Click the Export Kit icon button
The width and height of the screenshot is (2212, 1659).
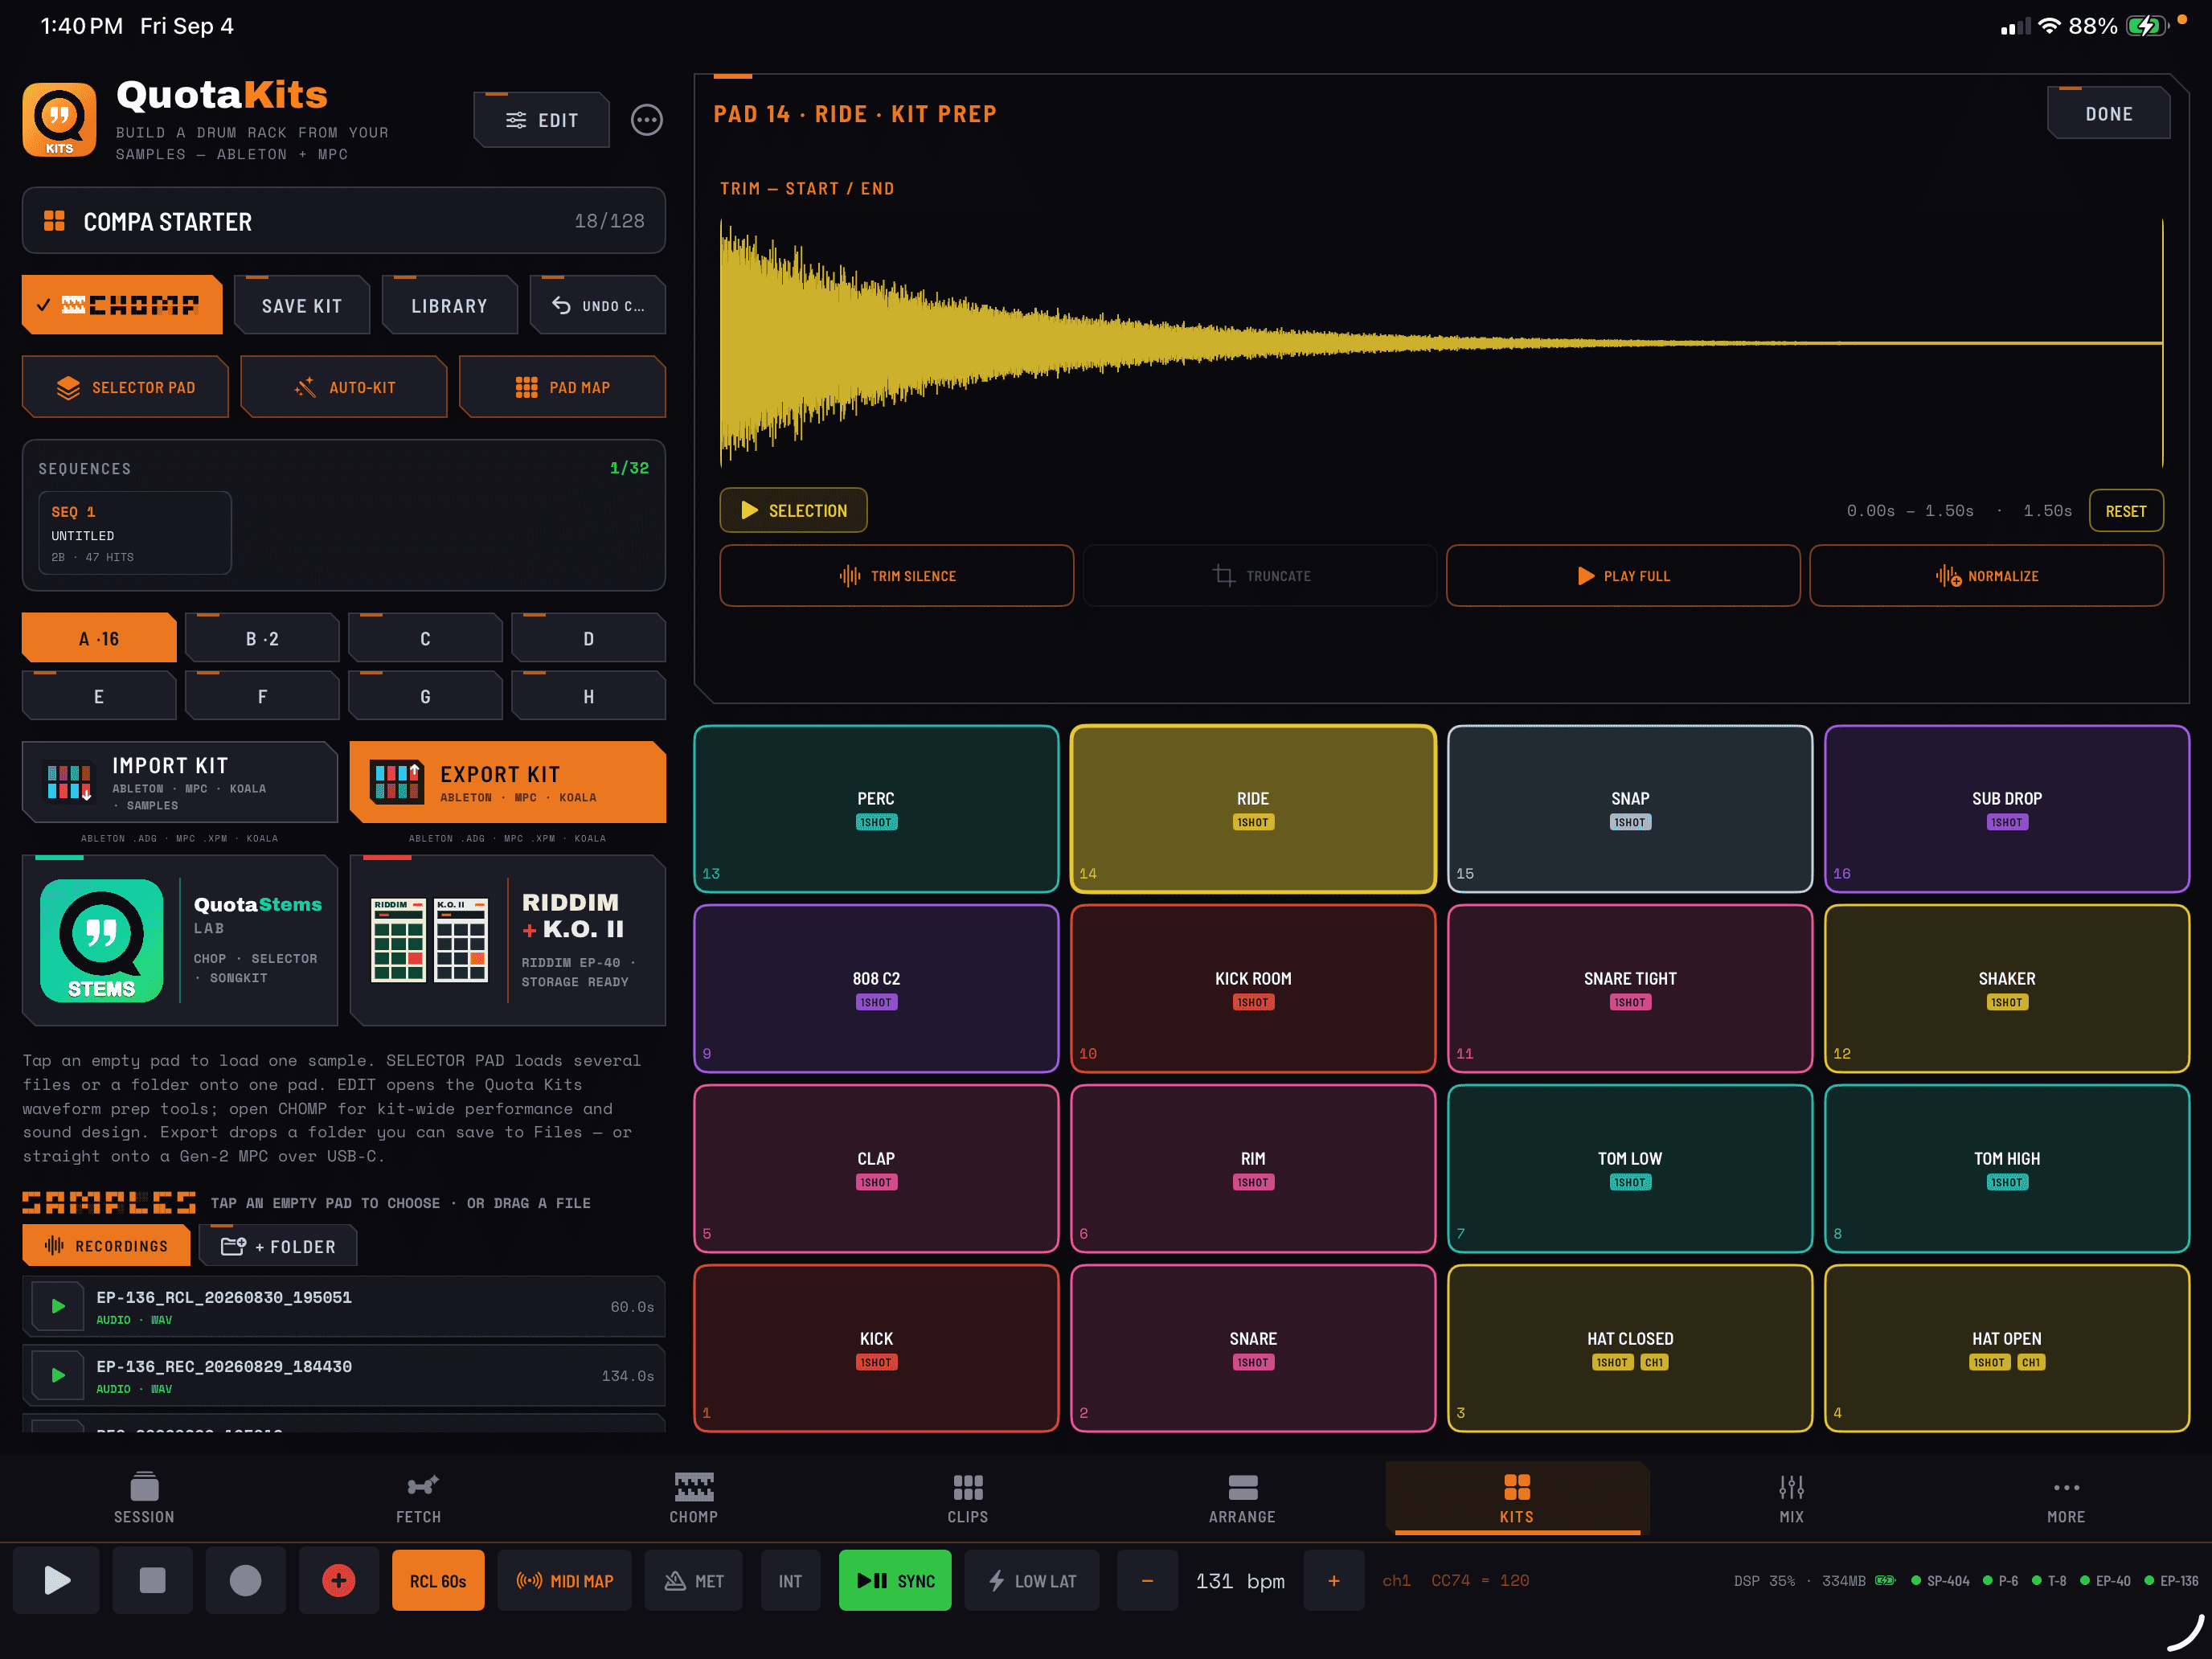(x=508, y=782)
